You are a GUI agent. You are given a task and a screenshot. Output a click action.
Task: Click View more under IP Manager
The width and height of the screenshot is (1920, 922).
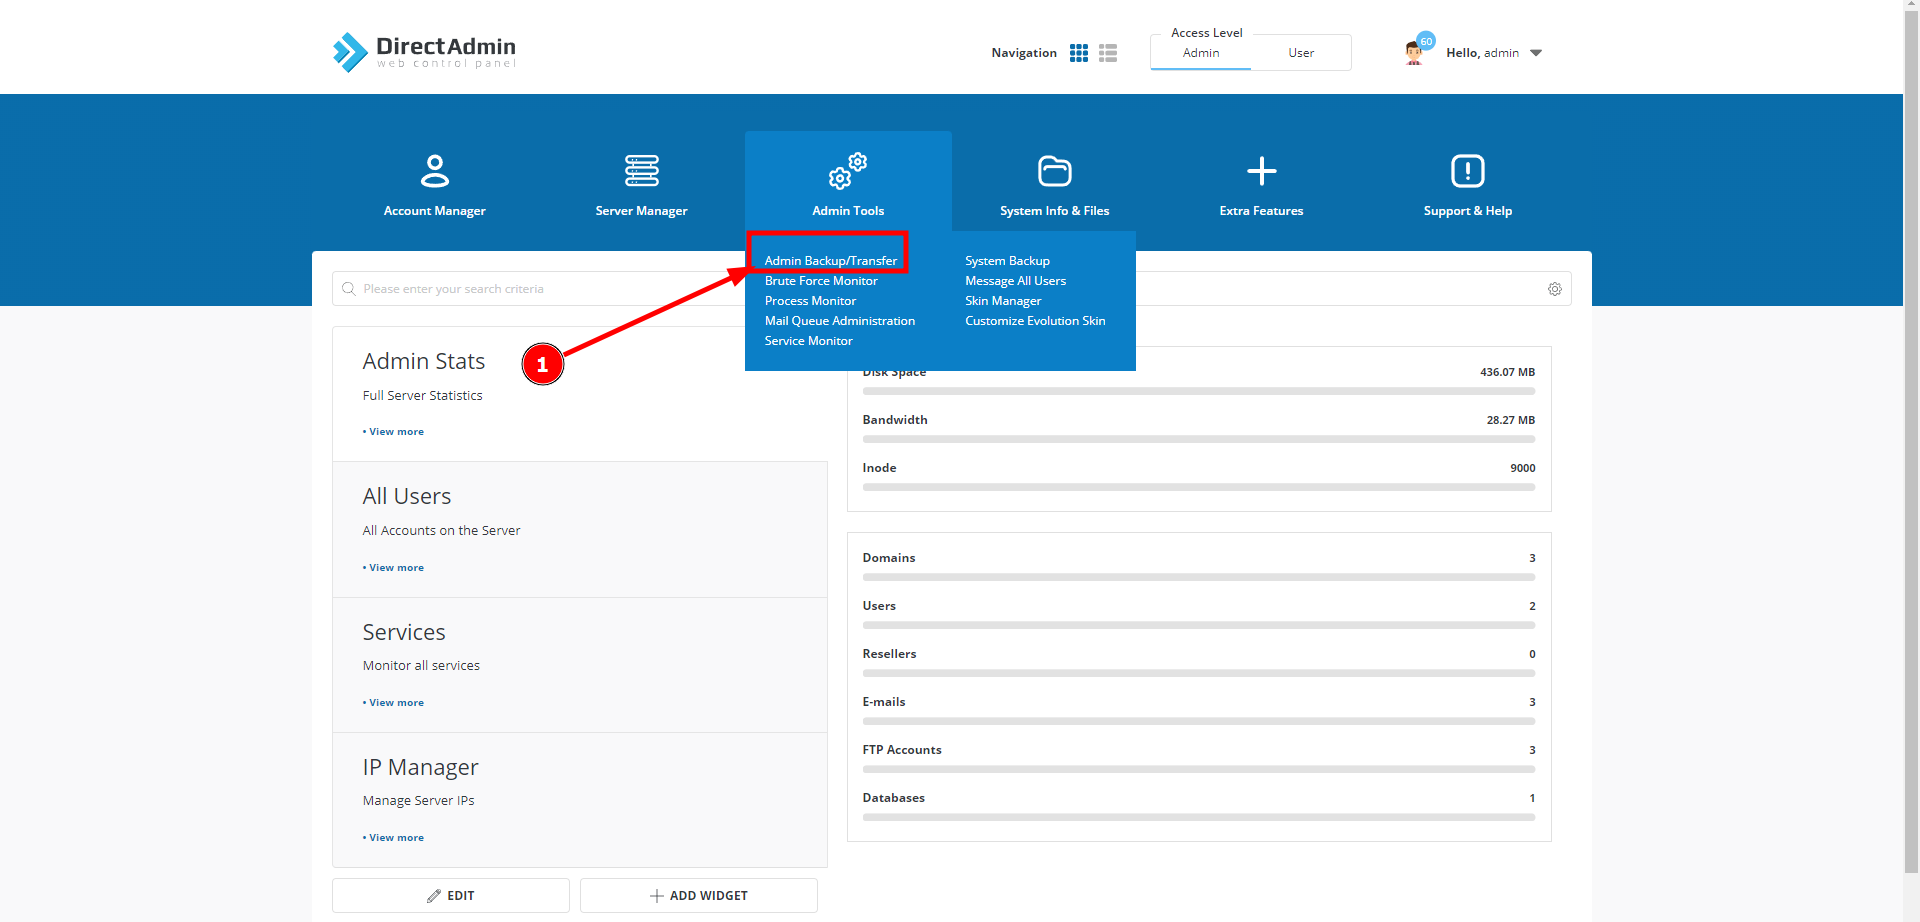396,838
